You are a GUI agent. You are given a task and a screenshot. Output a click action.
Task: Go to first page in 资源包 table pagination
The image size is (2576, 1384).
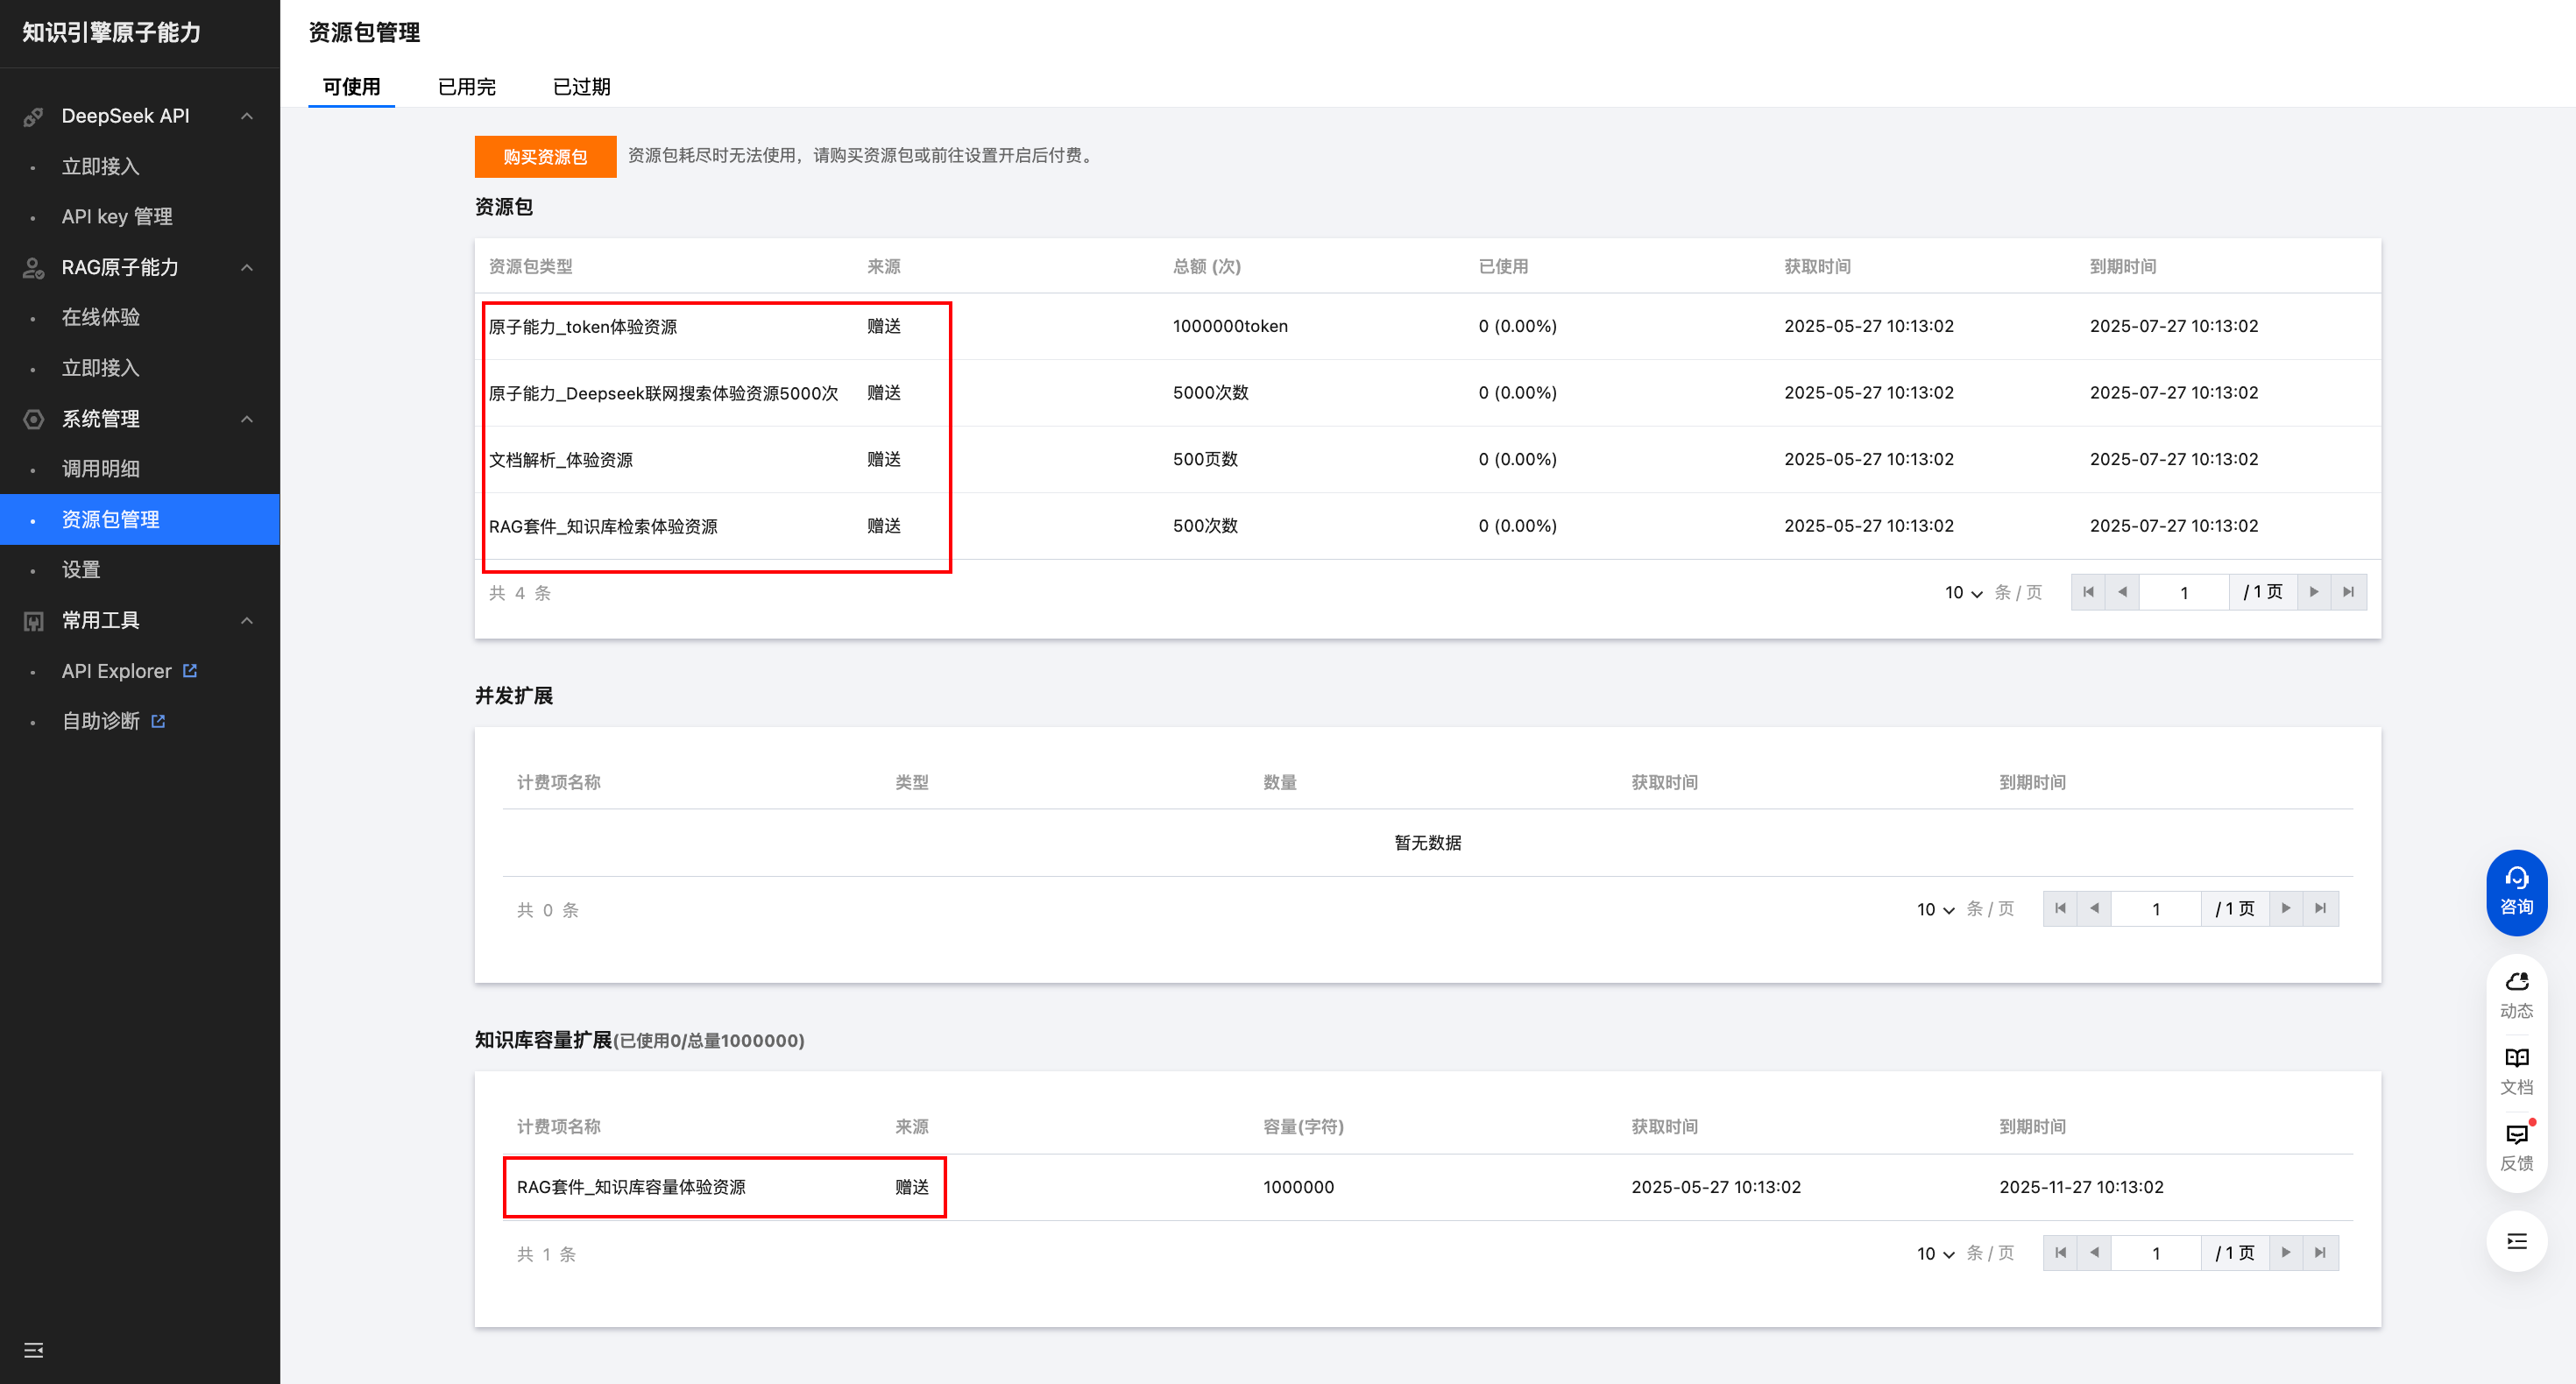2088,592
